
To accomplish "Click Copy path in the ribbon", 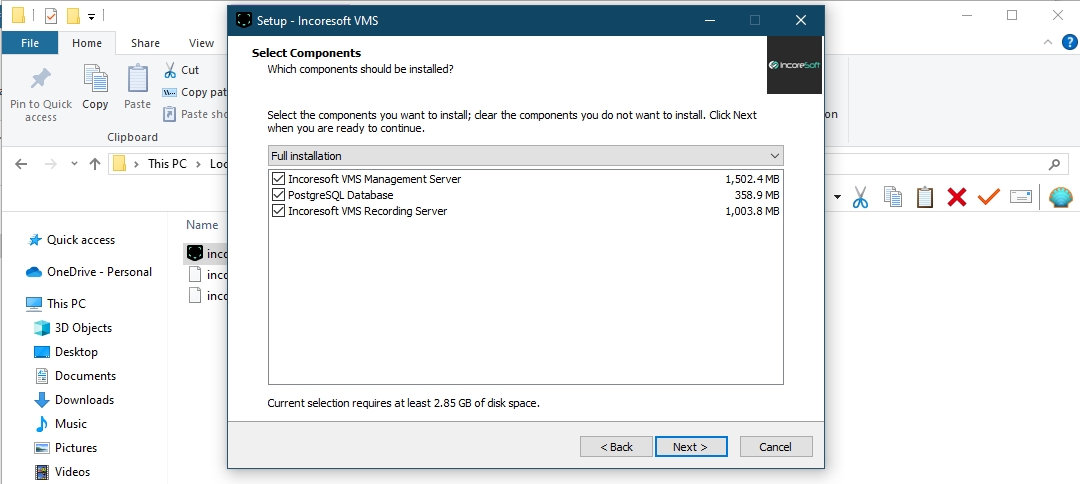I will (x=195, y=92).
